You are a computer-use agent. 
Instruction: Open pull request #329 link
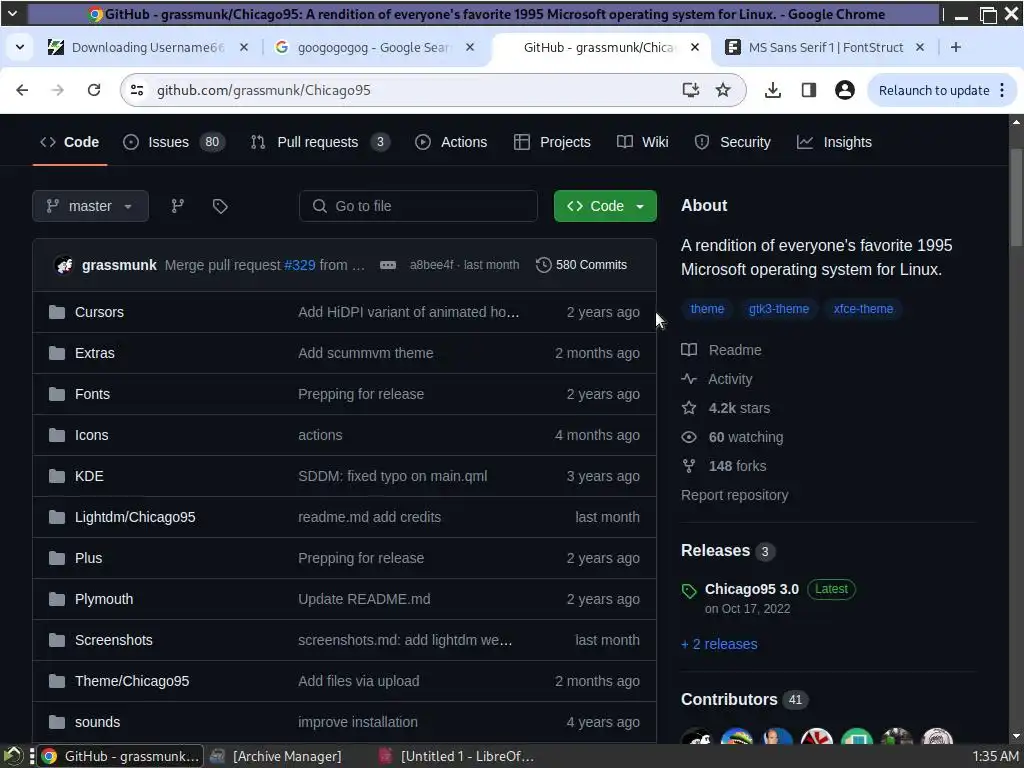[300, 265]
